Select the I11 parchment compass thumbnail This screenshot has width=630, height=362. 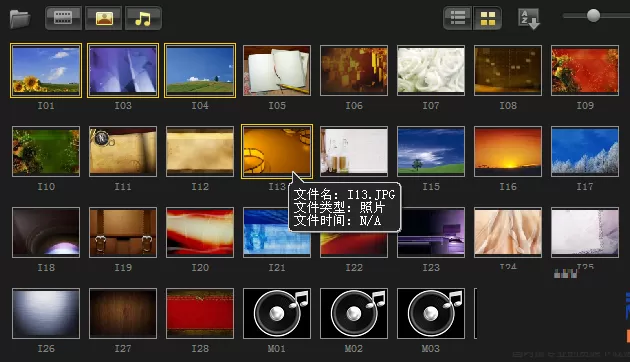point(123,151)
